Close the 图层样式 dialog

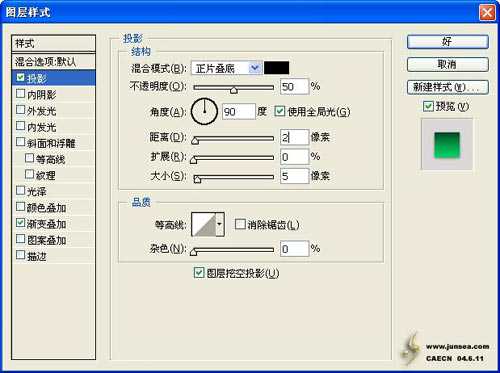click(487, 13)
